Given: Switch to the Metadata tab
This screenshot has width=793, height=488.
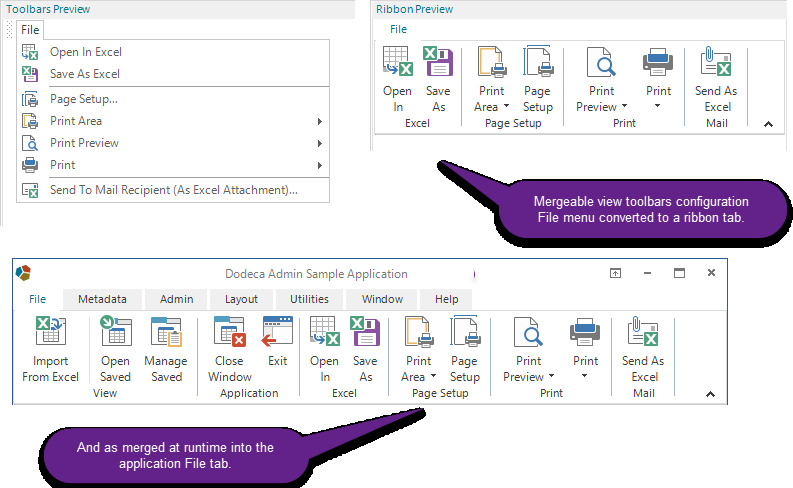Looking at the screenshot, I should coord(102,299).
